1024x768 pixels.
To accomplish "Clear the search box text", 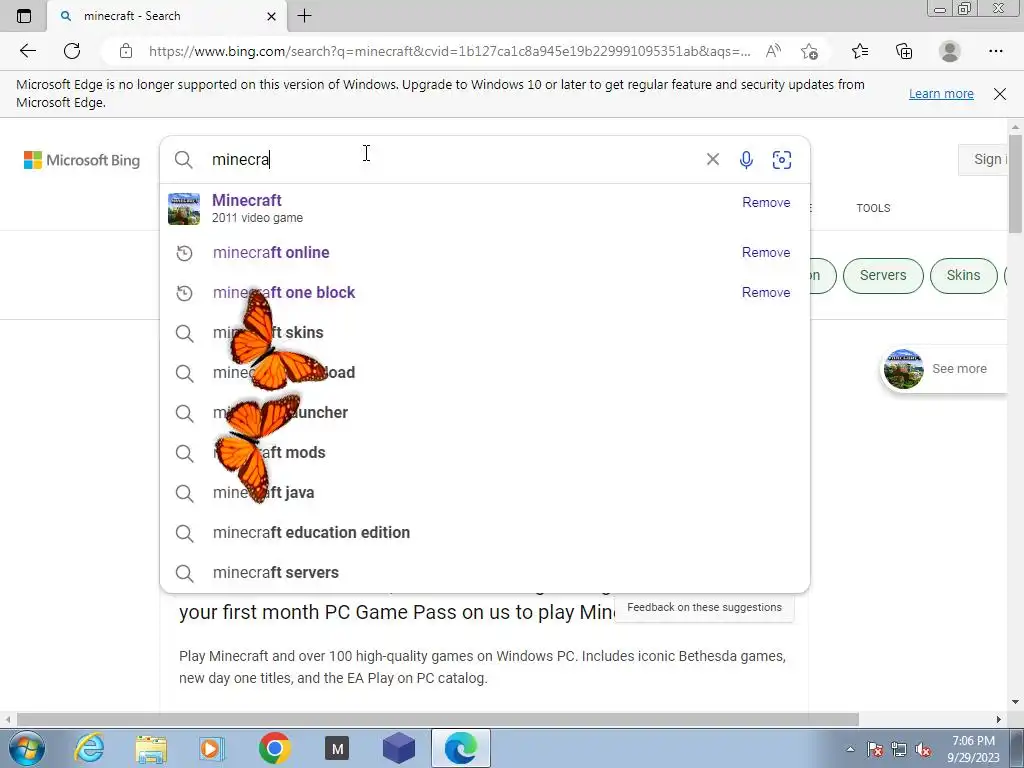I will 712,159.
